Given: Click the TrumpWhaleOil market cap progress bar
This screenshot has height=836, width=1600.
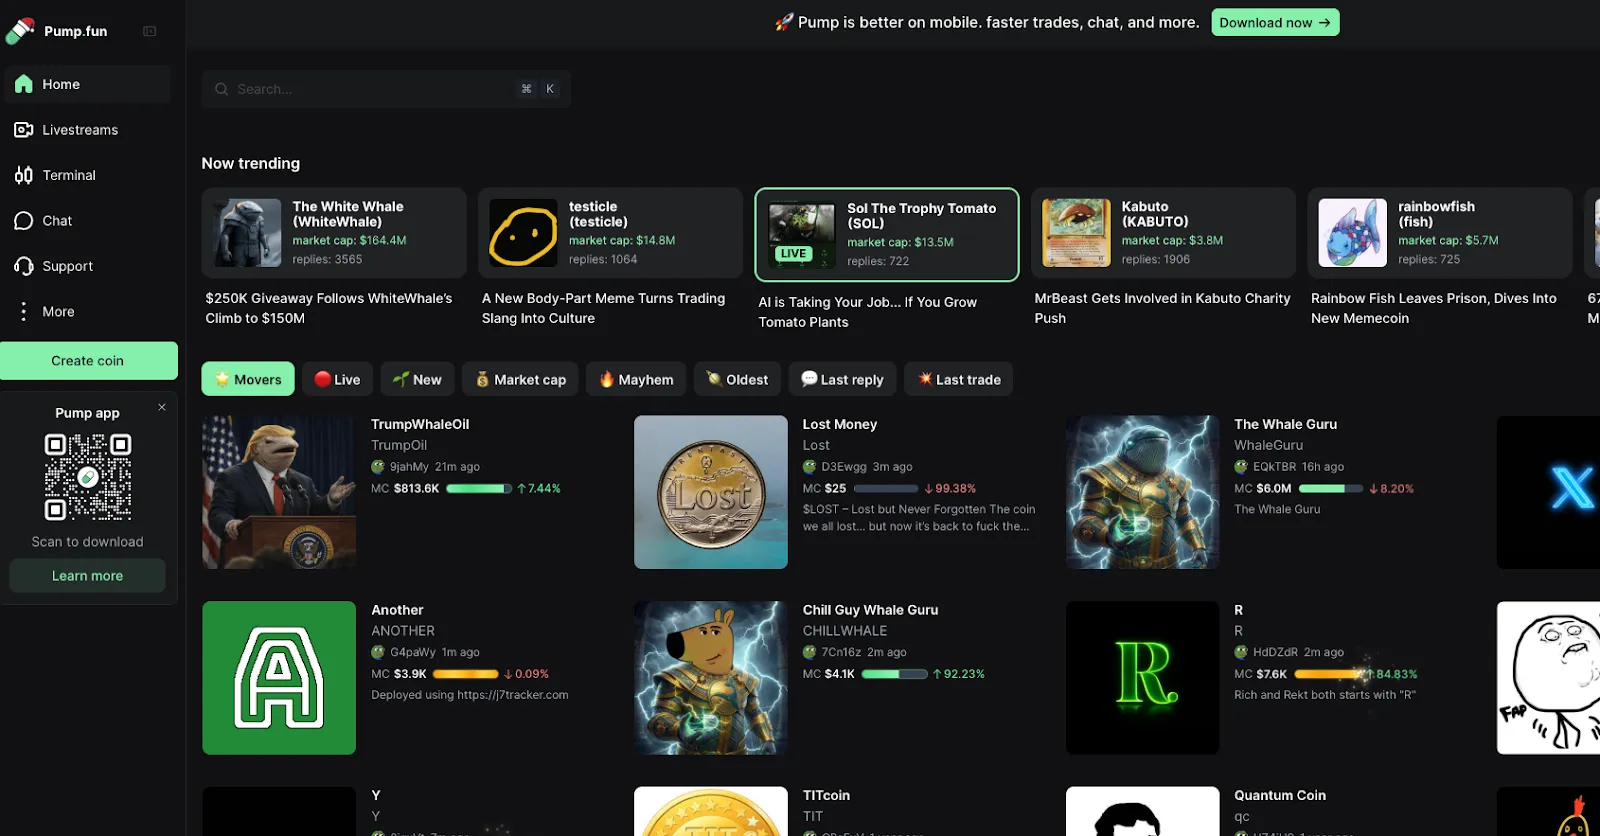Looking at the screenshot, I should (x=479, y=489).
